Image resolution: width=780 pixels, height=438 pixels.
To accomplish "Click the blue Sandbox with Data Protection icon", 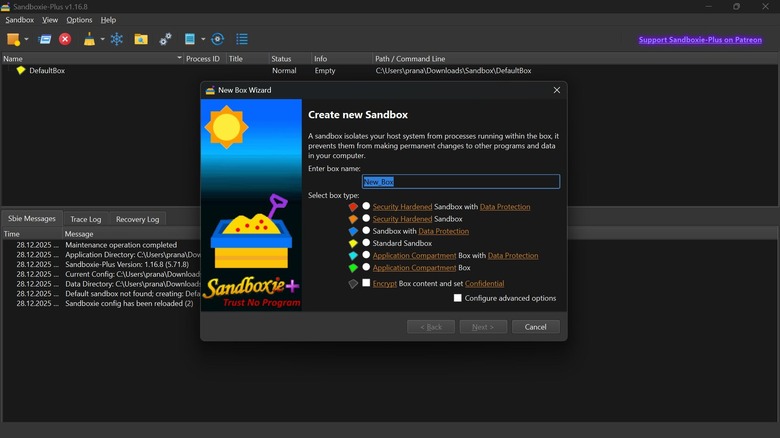I will point(353,231).
